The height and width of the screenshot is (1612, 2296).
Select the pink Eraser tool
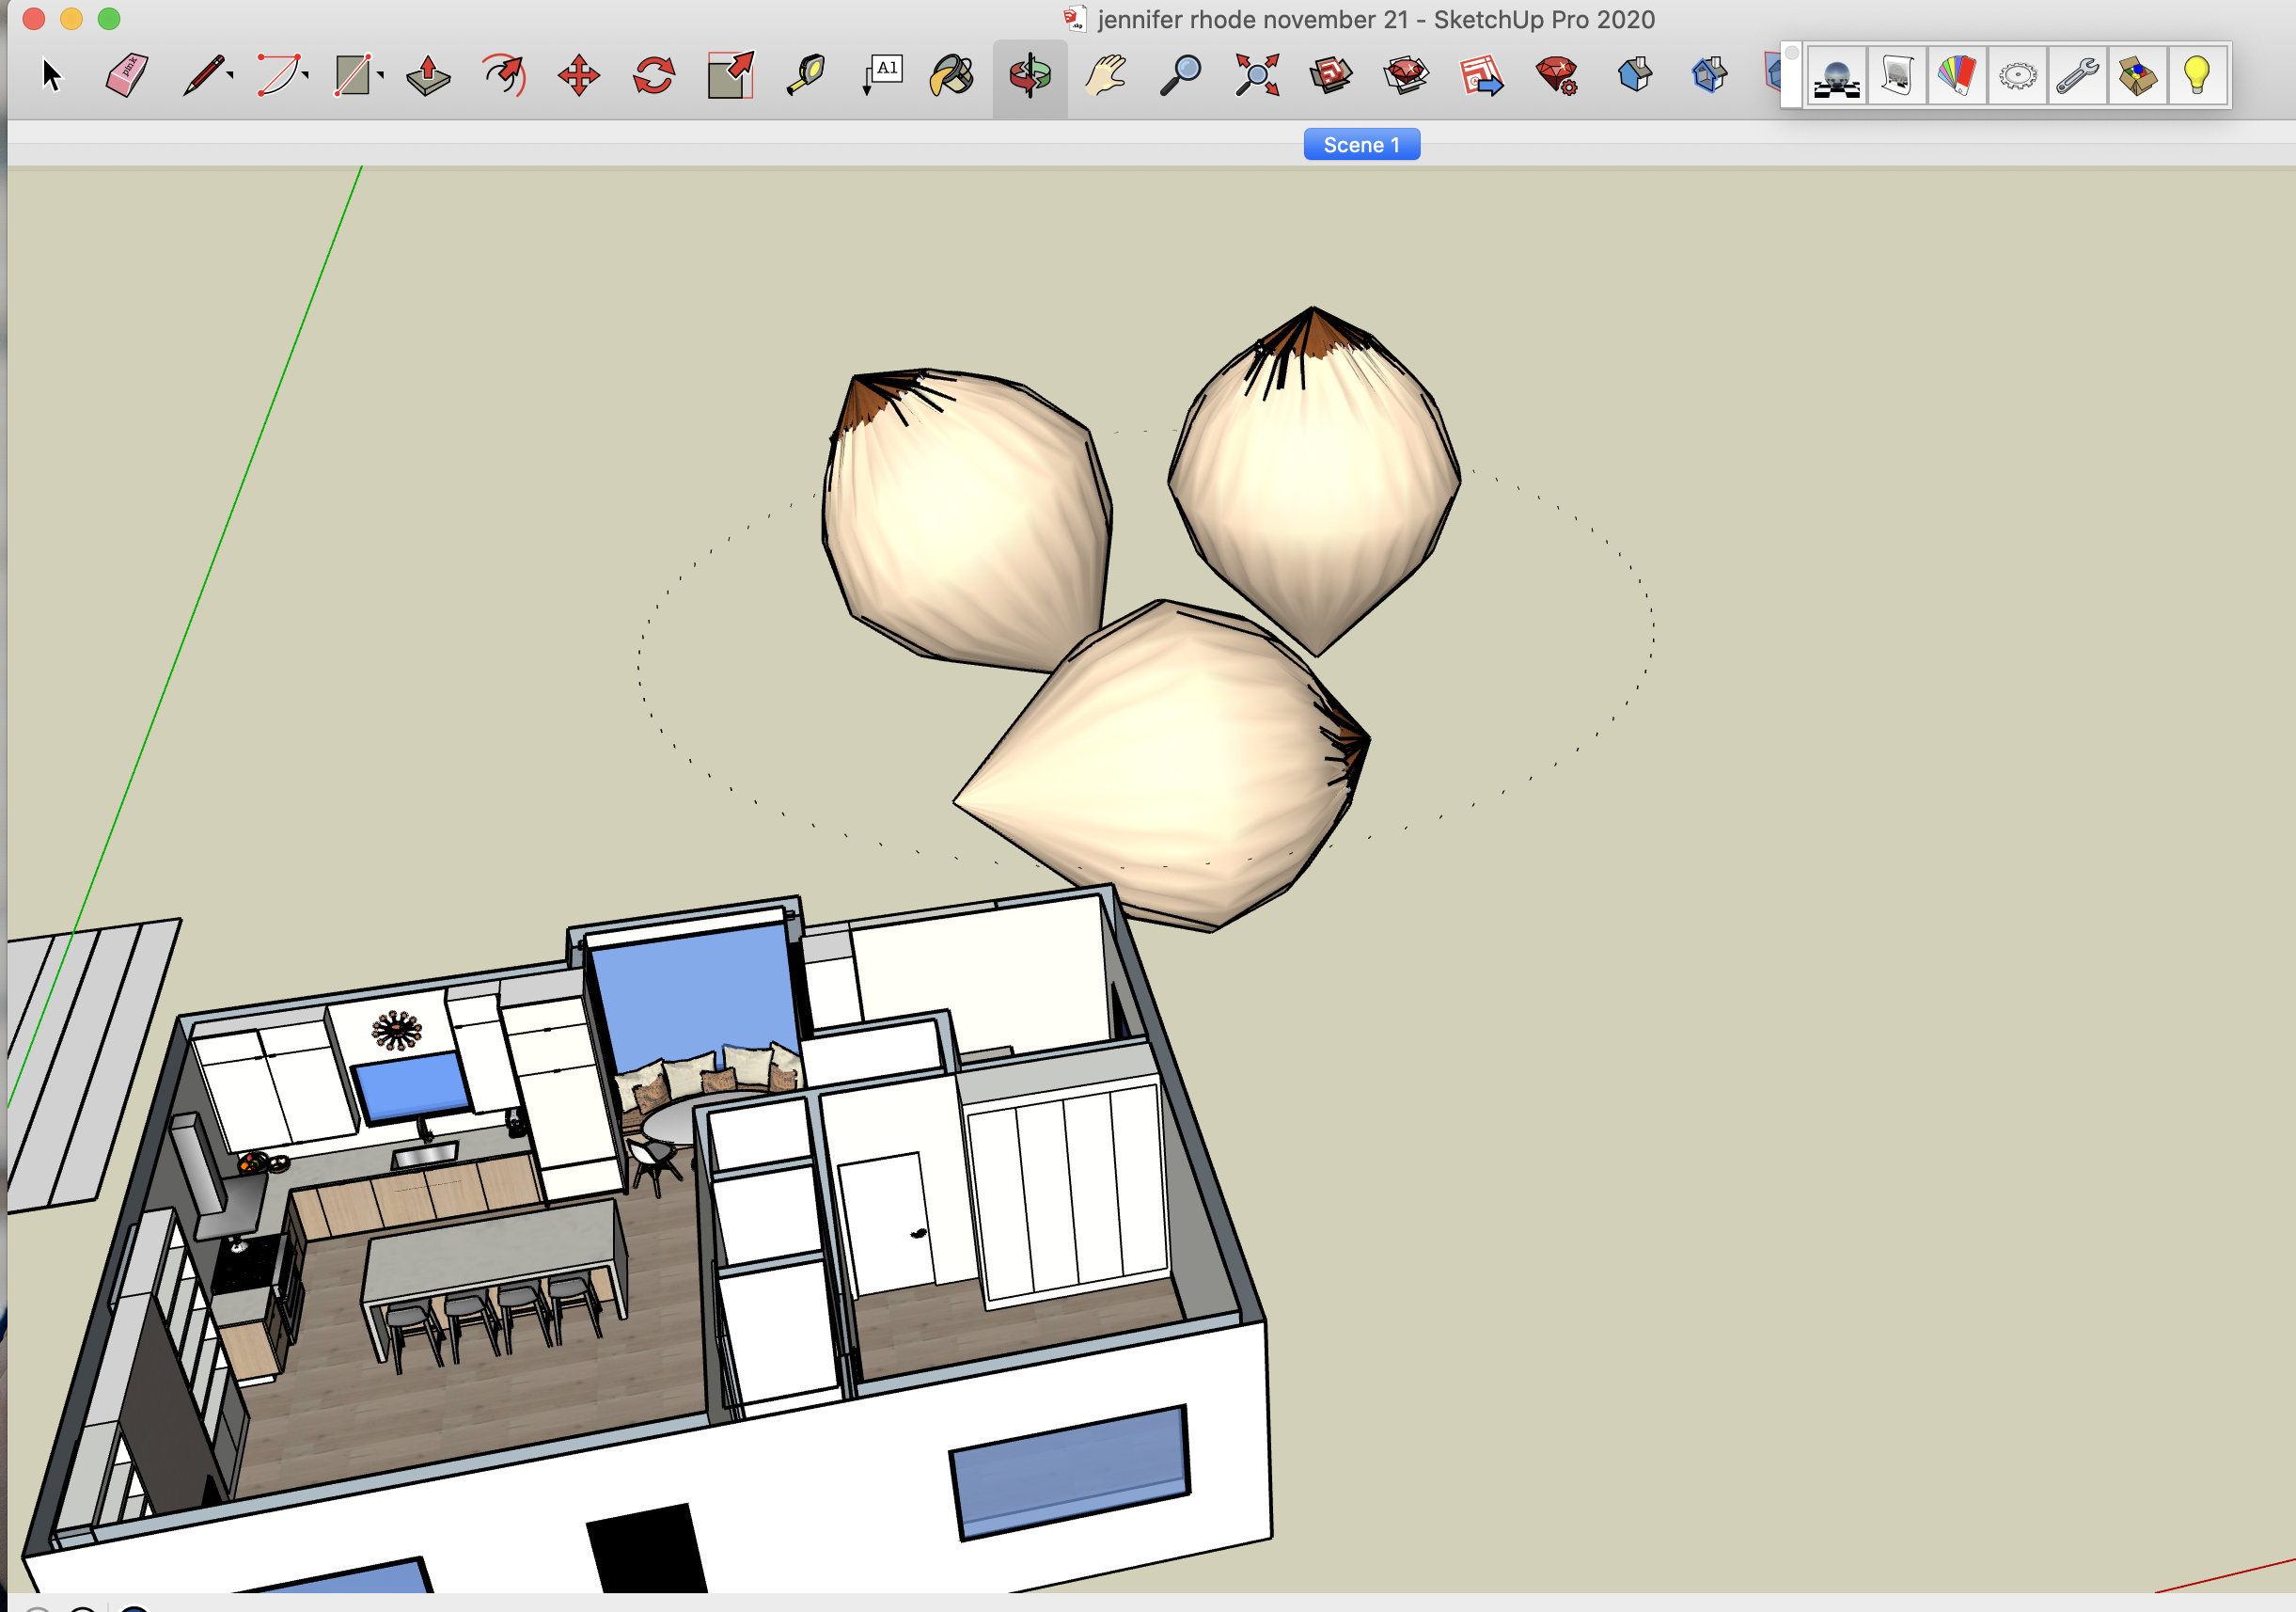pos(127,75)
